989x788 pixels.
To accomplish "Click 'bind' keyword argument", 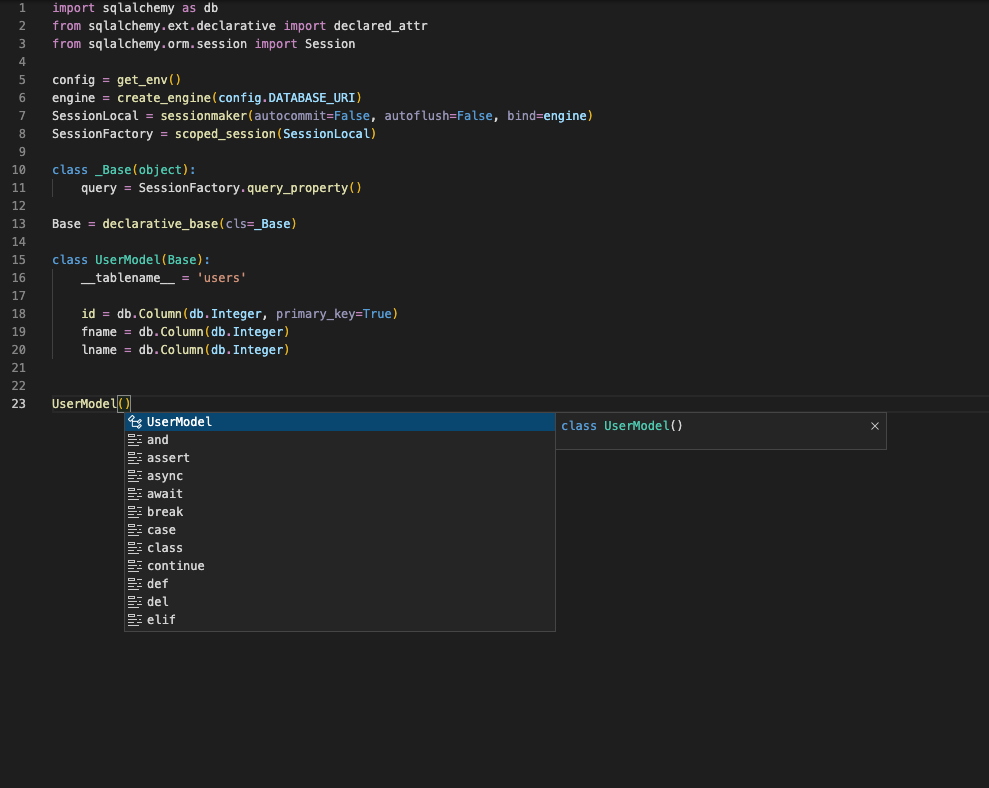I will [x=522, y=116].
